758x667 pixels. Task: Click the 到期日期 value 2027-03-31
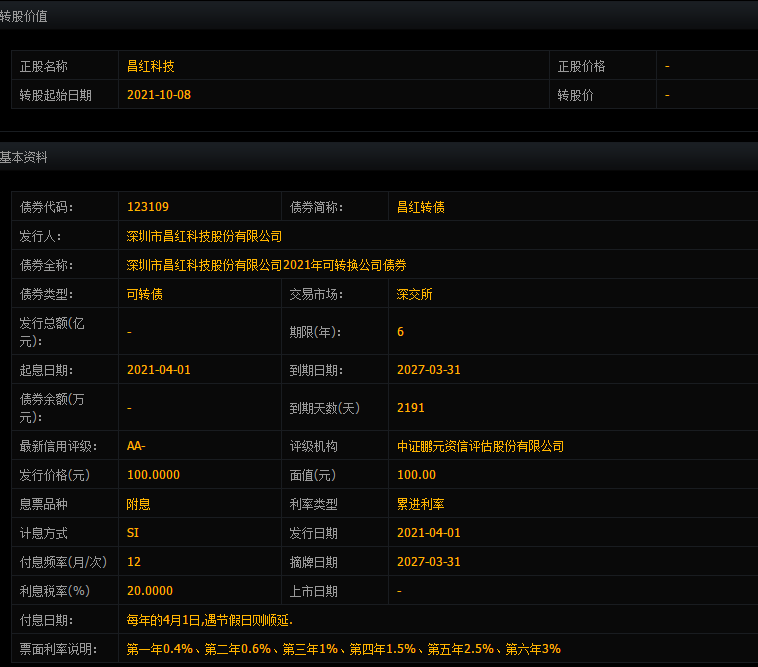pyautogui.click(x=428, y=370)
